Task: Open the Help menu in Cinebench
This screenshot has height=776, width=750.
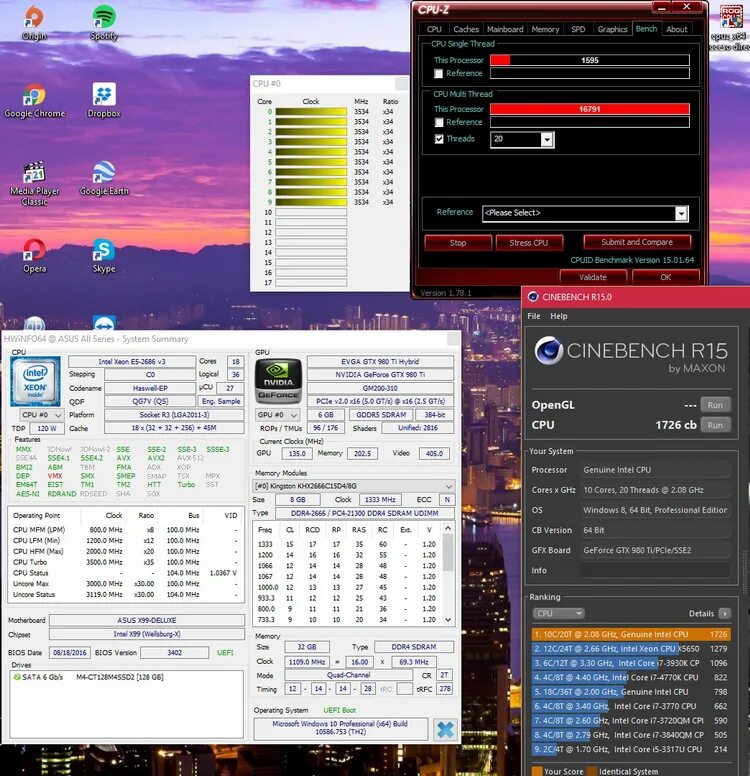Action: pos(559,316)
